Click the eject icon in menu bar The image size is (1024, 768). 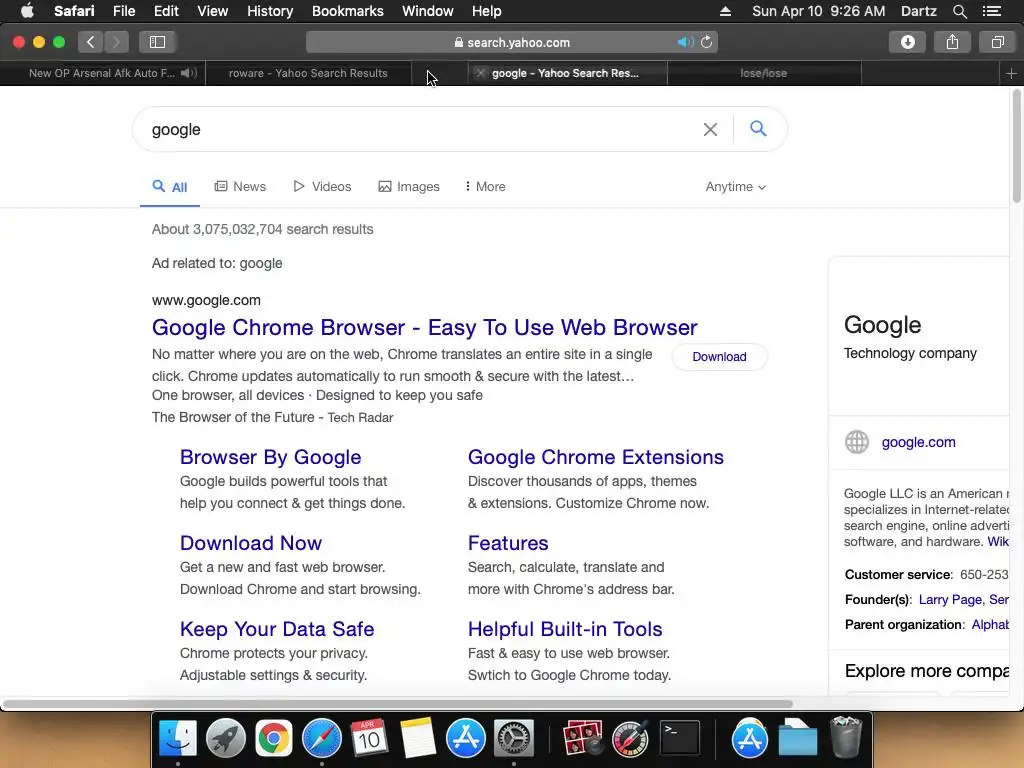(725, 11)
